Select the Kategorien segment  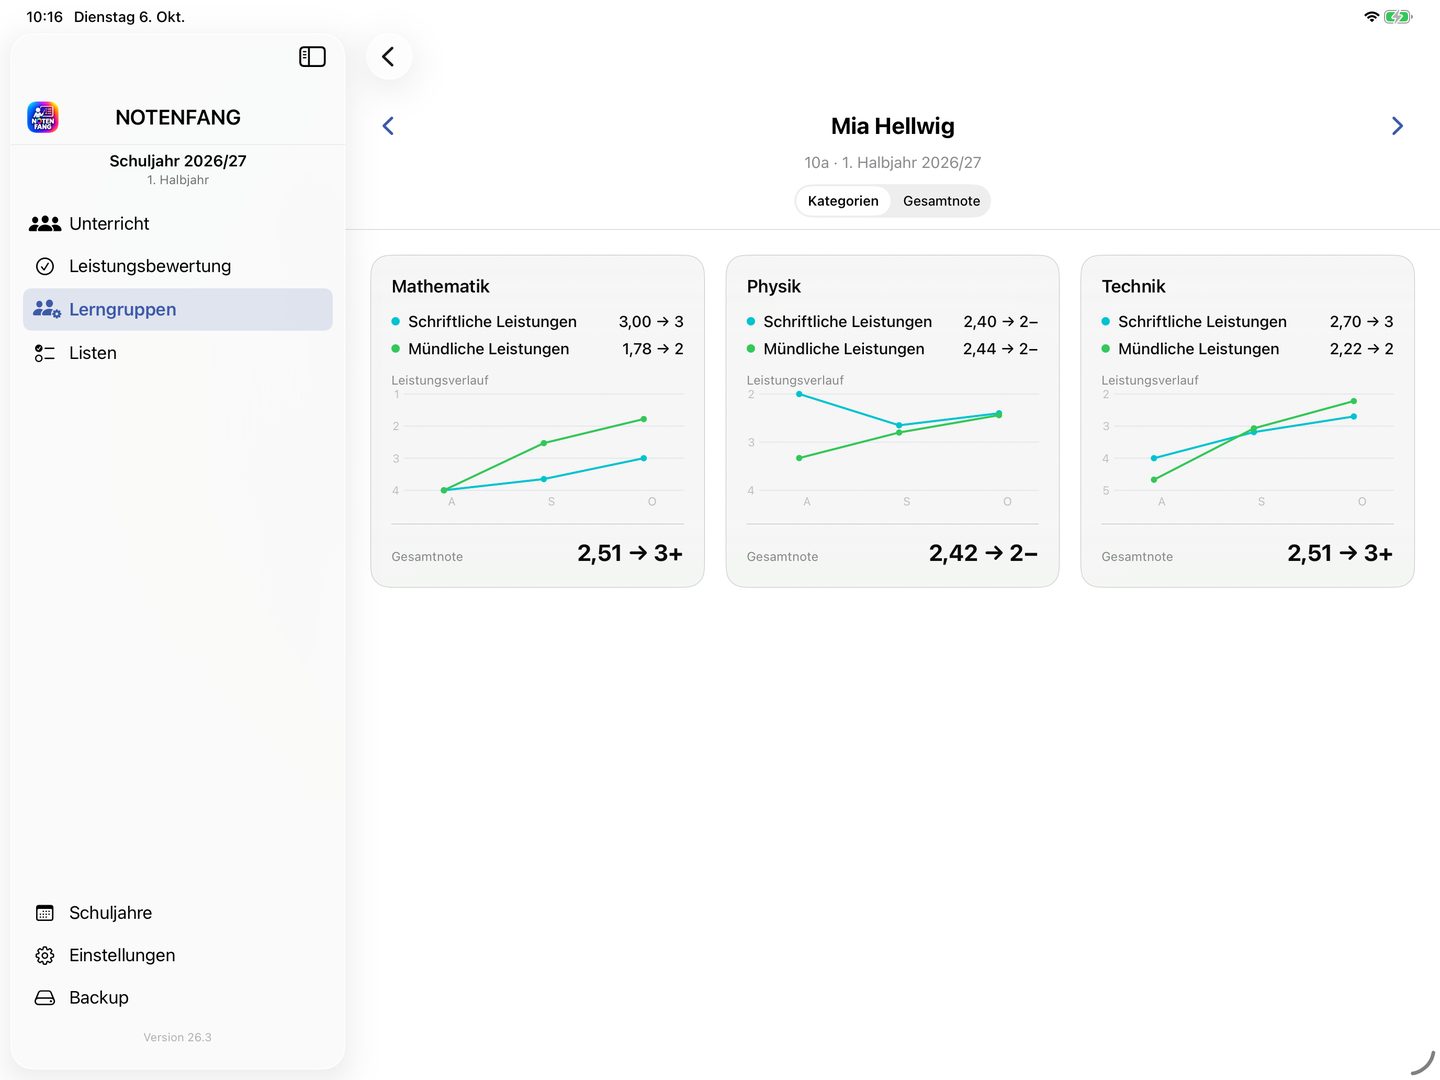[x=843, y=201]
